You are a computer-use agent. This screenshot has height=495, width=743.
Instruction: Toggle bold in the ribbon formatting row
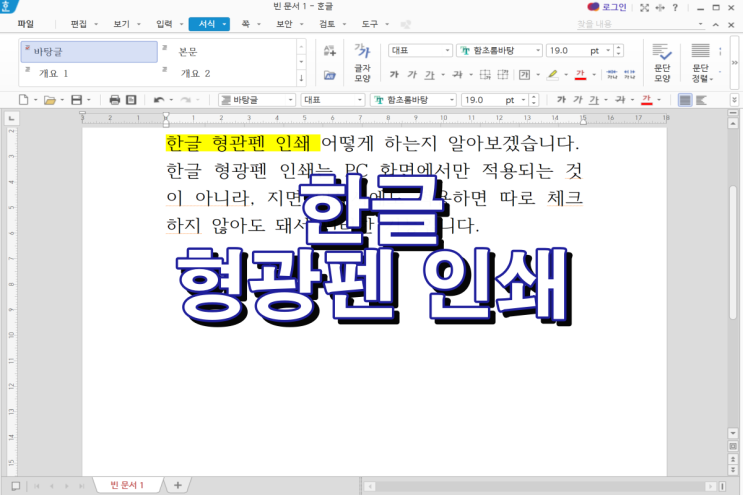tap(394, 74)
